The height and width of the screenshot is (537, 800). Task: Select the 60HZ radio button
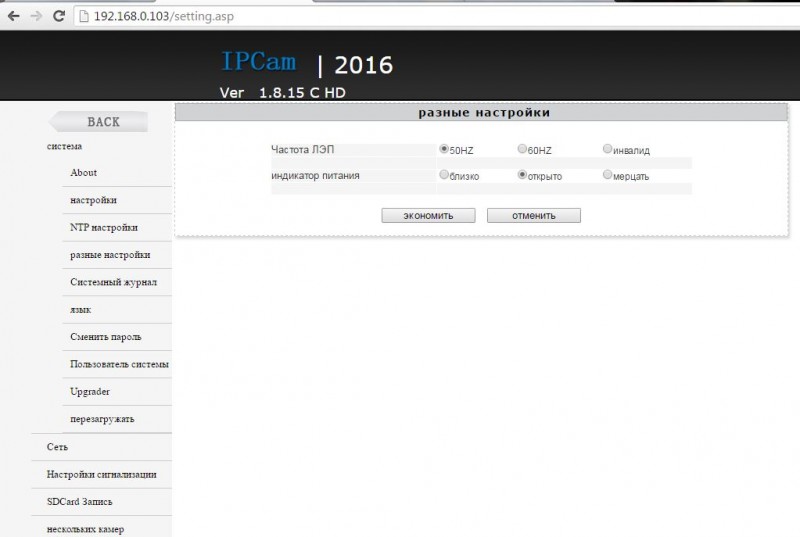tap(522, 149)
